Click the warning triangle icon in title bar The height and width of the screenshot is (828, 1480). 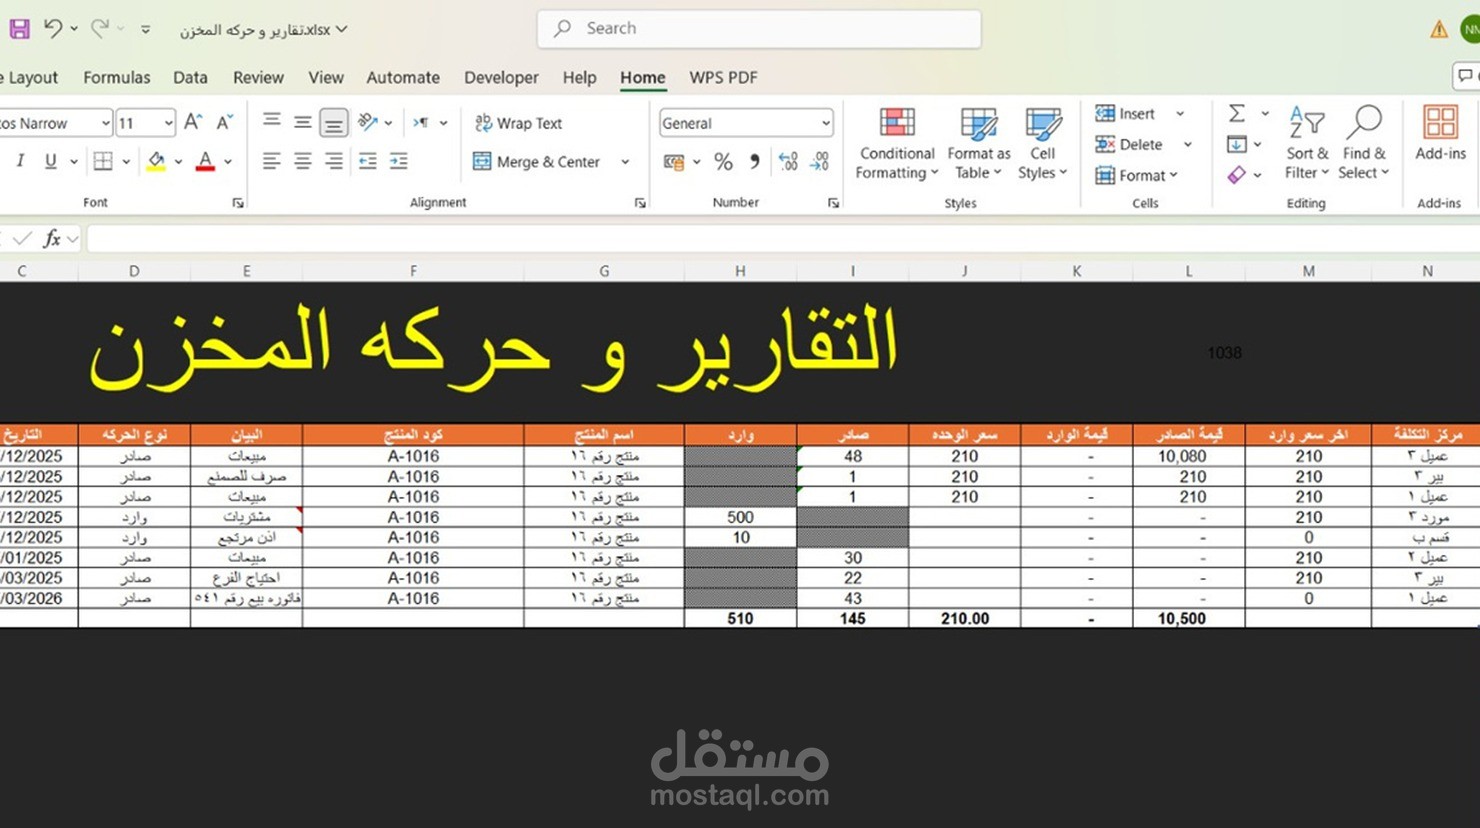point(1439,29)
